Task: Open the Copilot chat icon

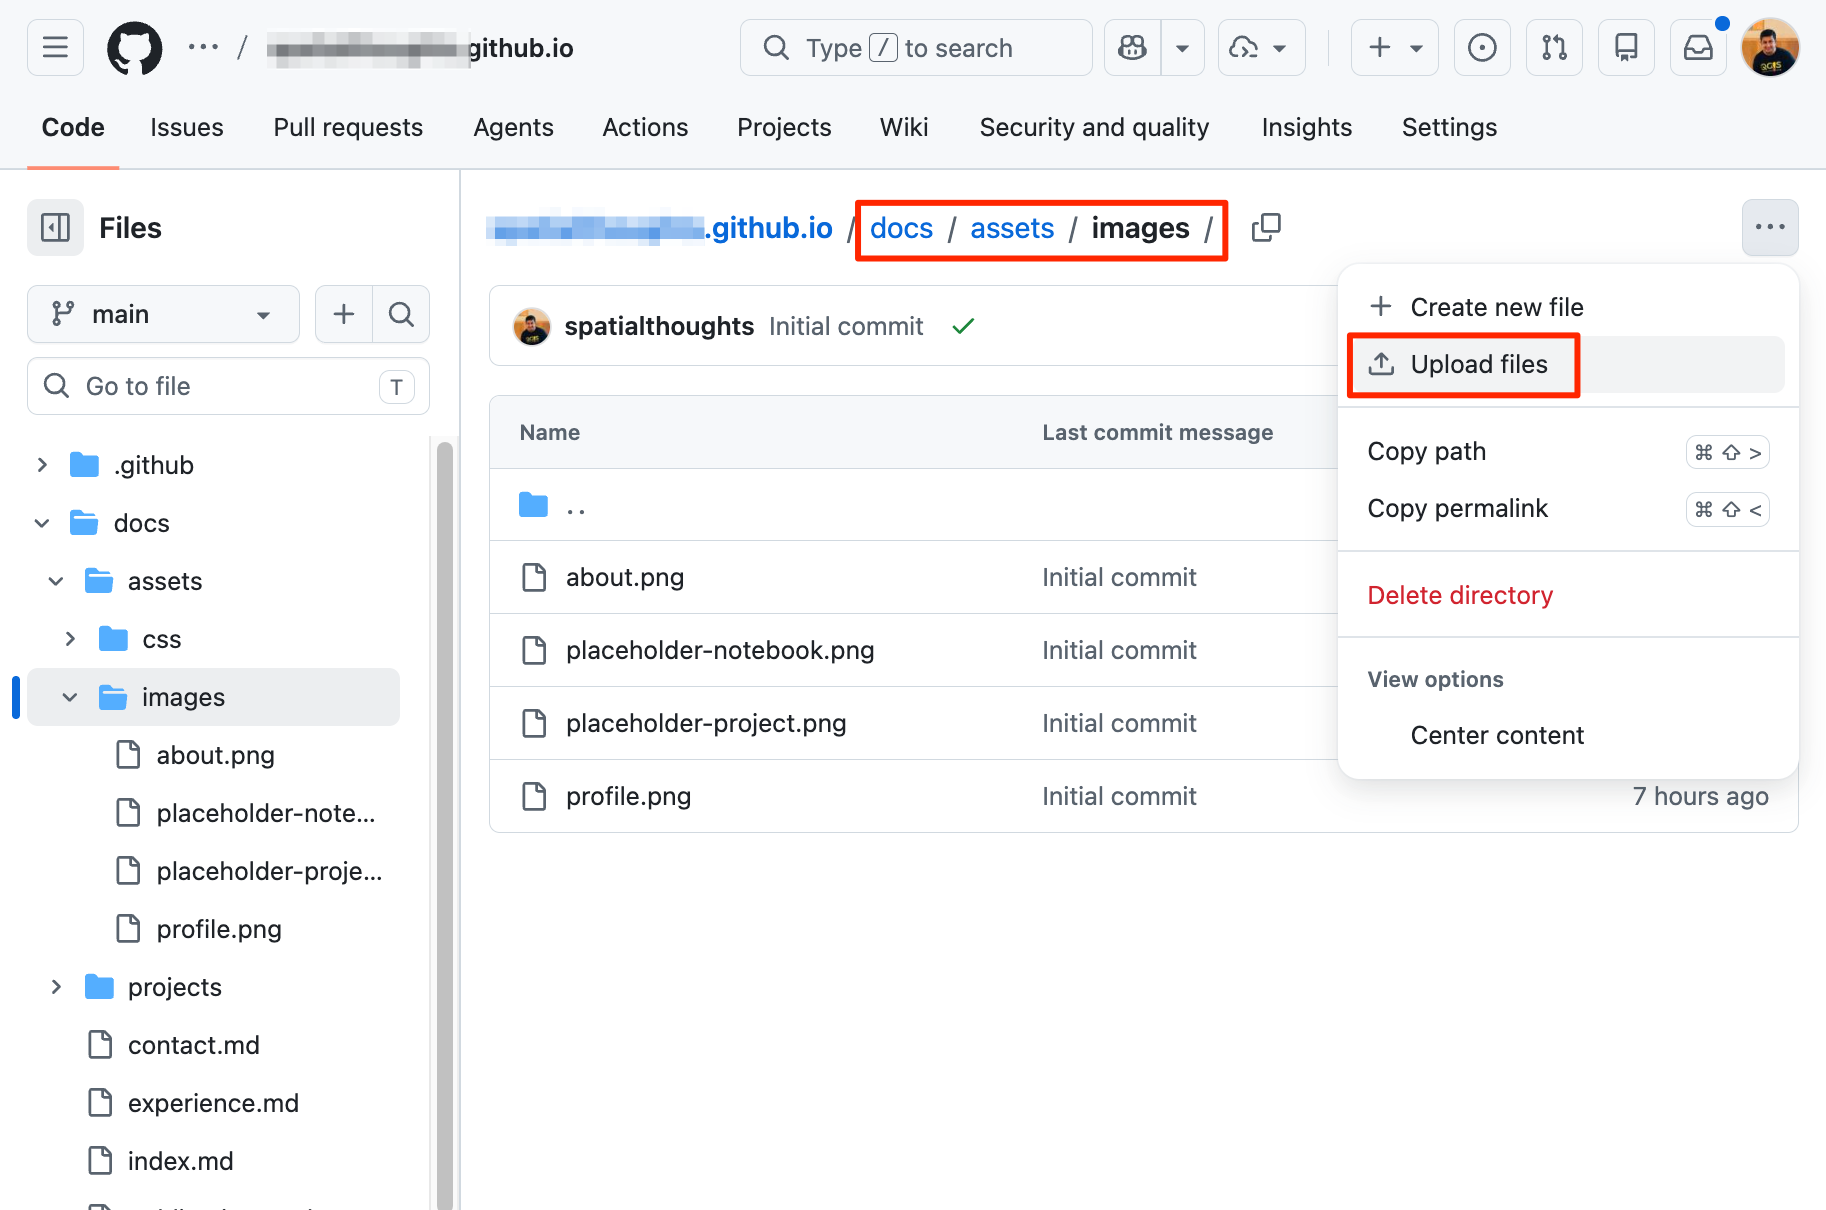Action: point(1132,48)
